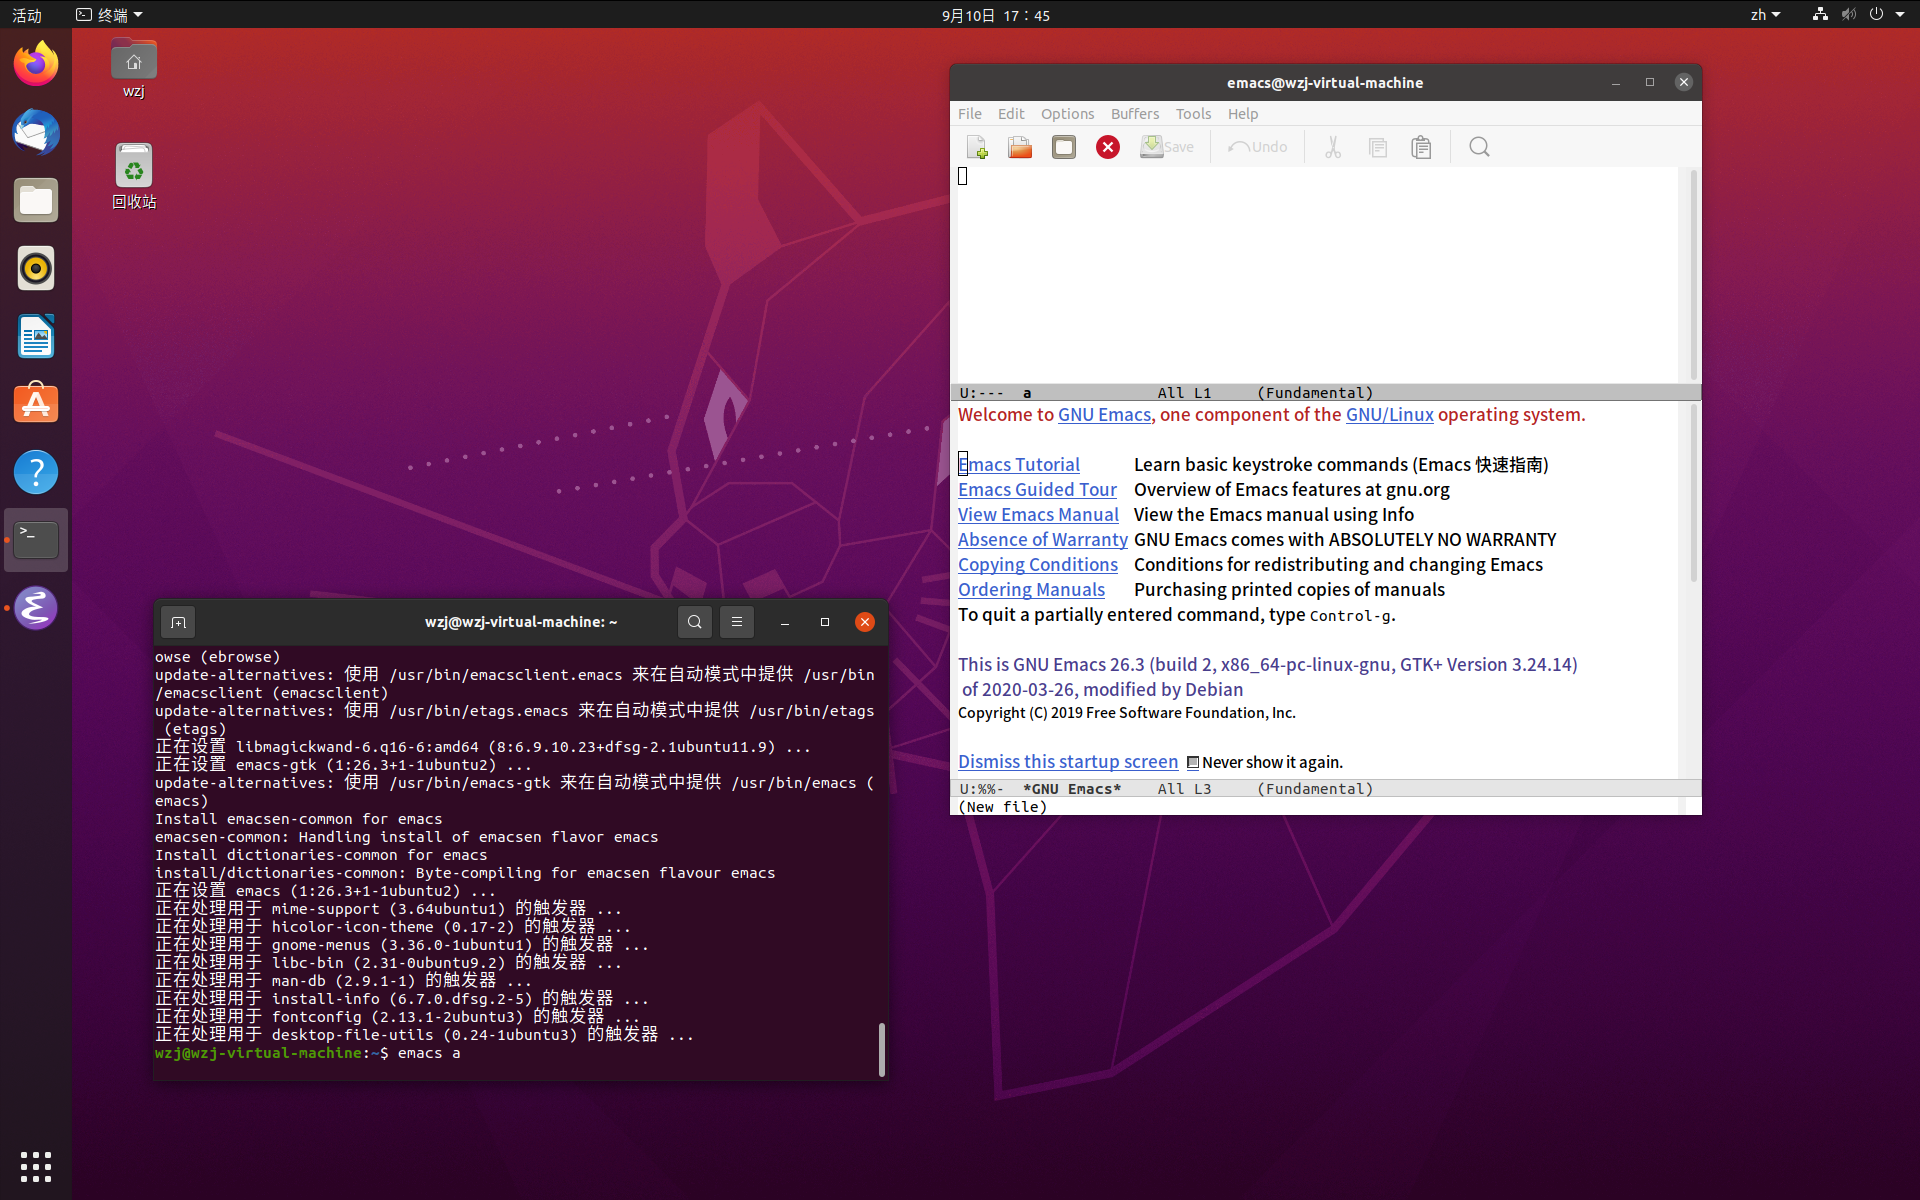Open the terminal hamburger menu
Viewport: 1920px width, 1200px height.
(737, 622)
